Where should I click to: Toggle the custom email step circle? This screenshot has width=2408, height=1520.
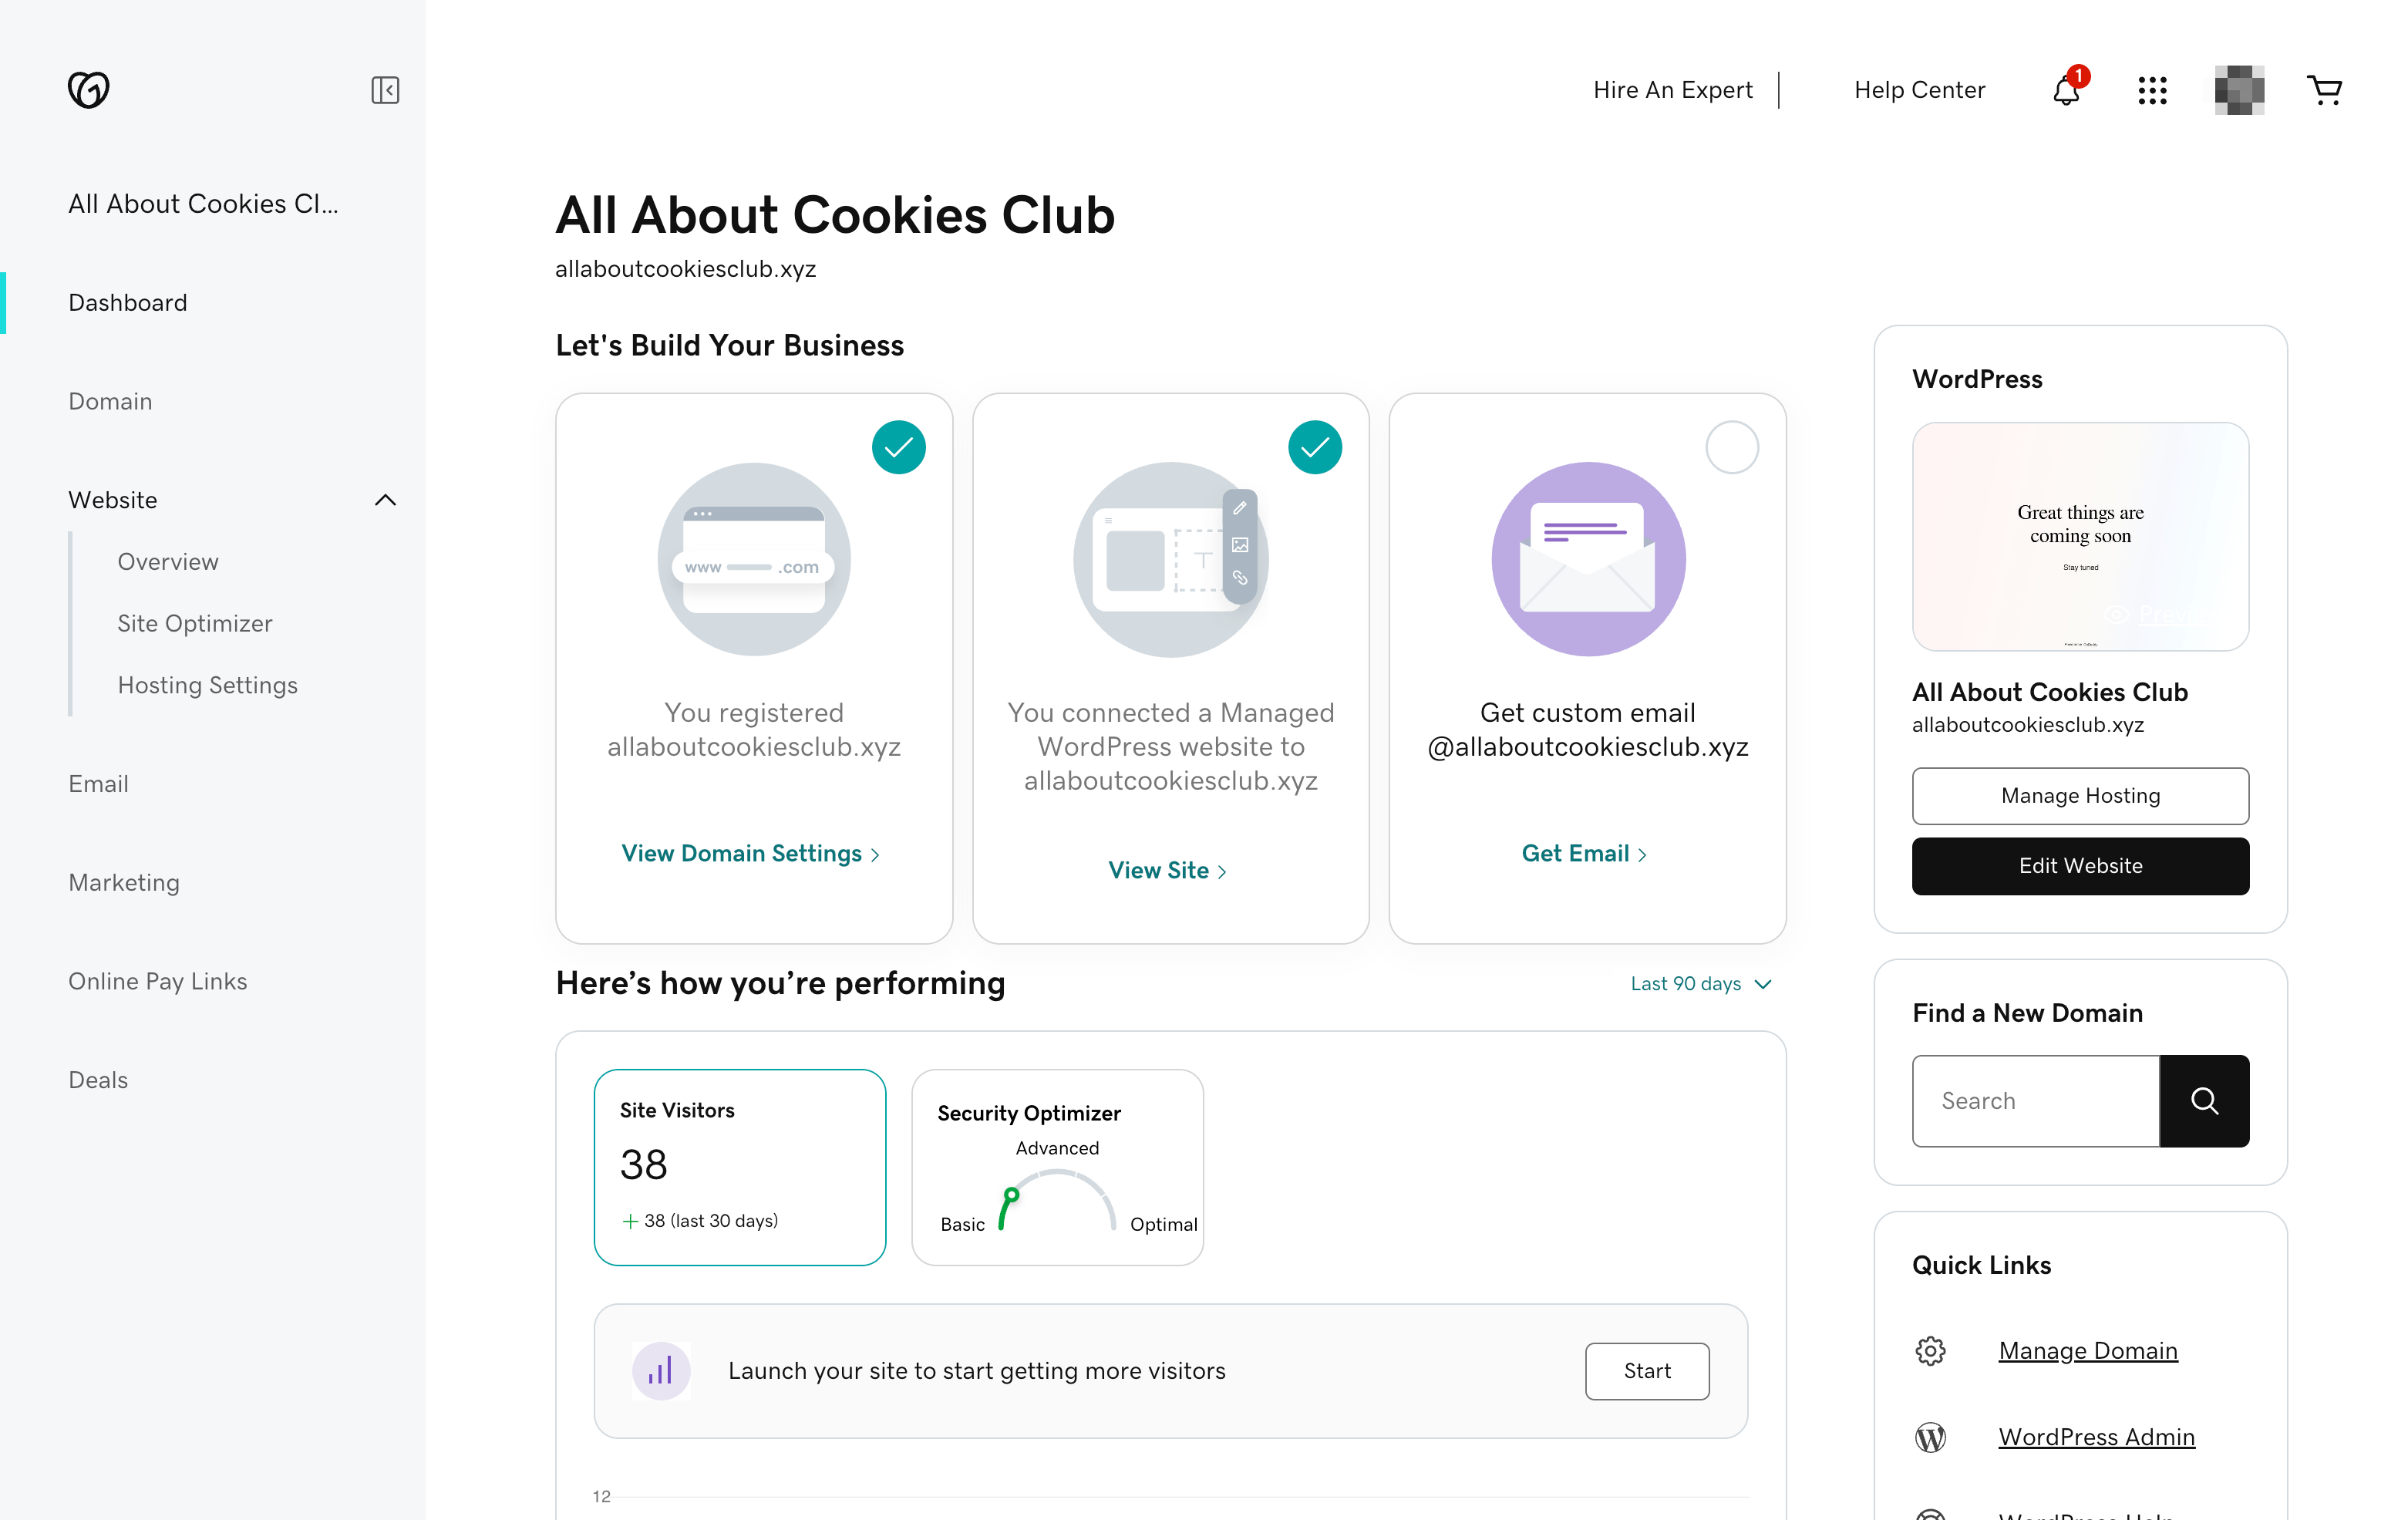[1732, 447]
